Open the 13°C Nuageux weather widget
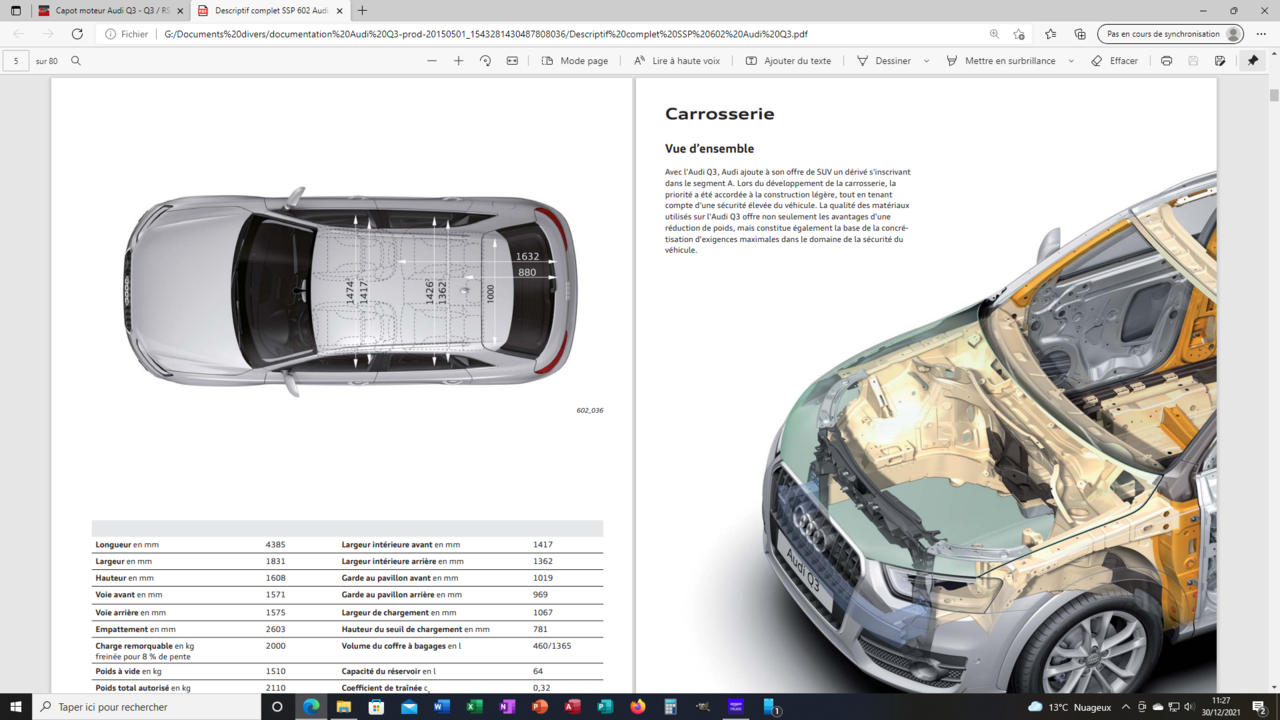Viewport: 1280px width, 720px height. 1071,707
